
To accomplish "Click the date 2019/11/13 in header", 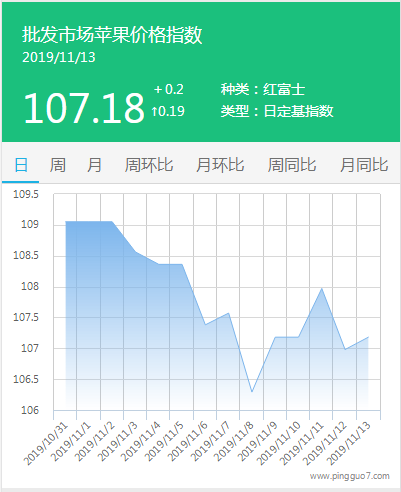I will coord(59,57).
